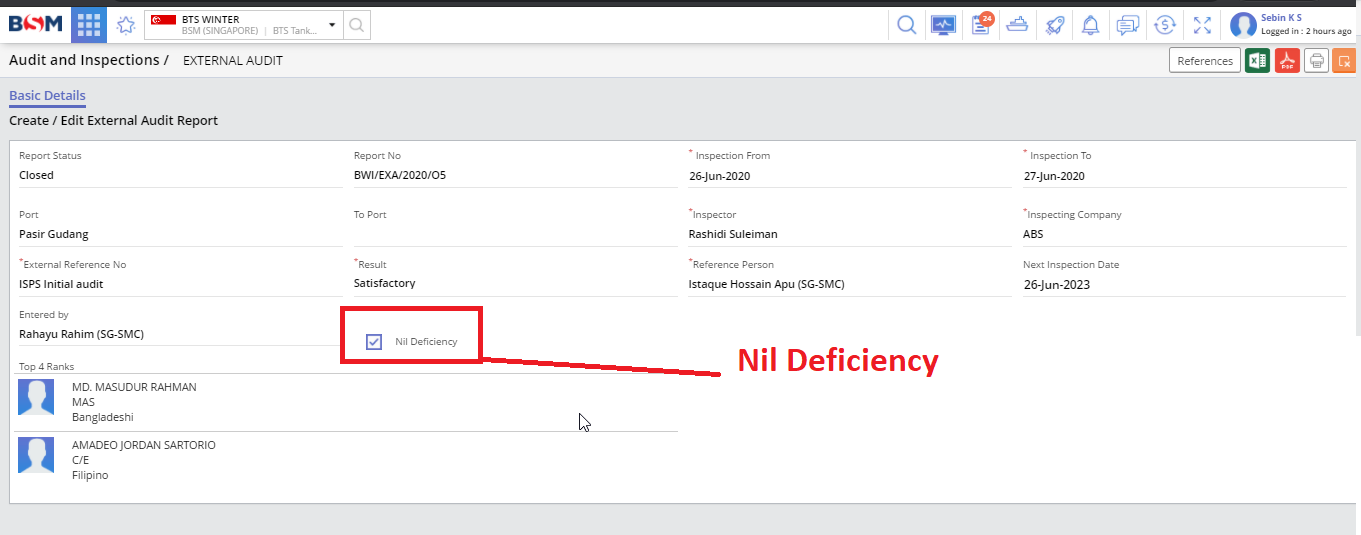Click the References button

[1204, 61]
